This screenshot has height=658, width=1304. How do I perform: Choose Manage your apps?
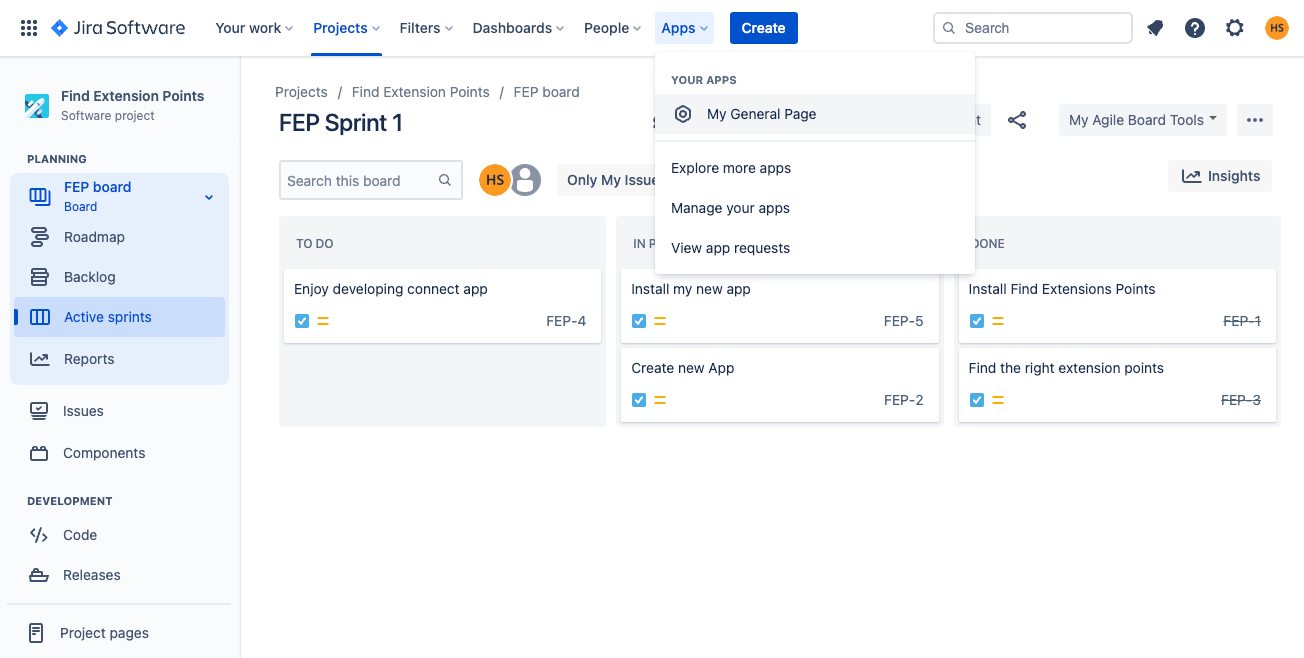(815, 208)
